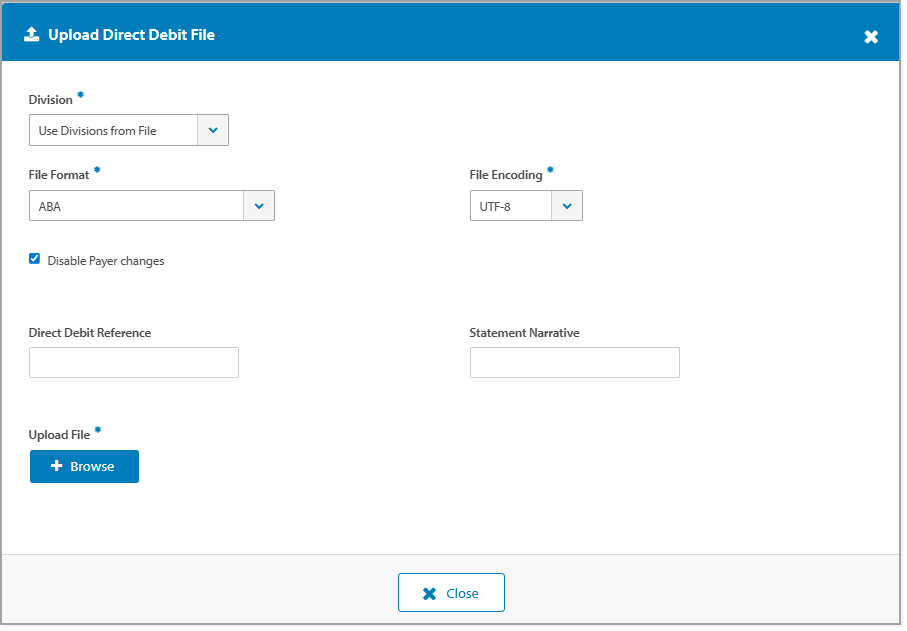Click the Disable Payer changes label text
Screen dimensions: 907x631
105,260
